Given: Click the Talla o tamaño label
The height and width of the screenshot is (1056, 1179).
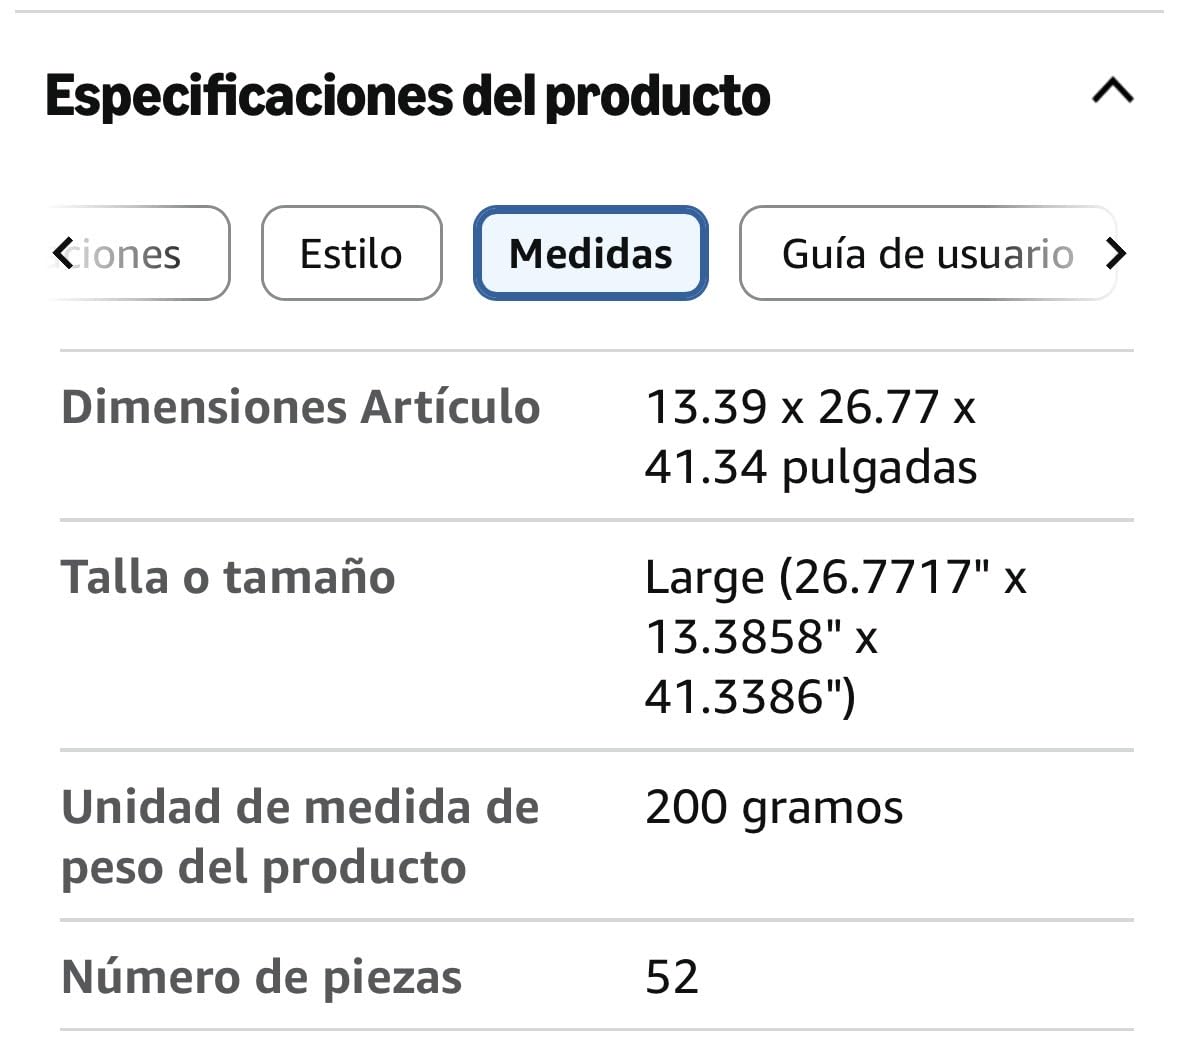Looking at the screenshot, I should click(229, 578).
